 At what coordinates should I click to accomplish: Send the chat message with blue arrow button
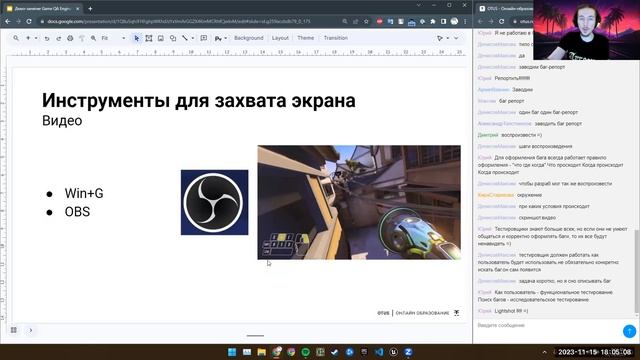(629, 331)
